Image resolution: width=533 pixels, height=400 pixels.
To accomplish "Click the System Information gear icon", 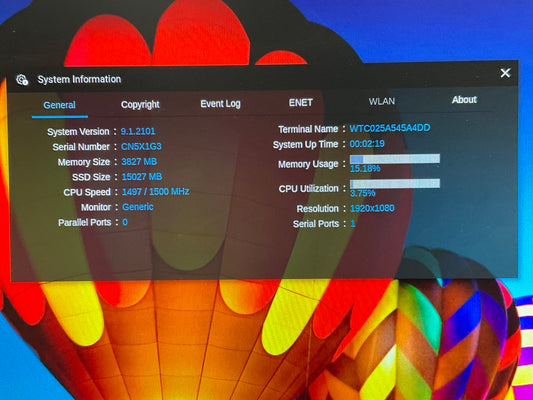I will click(x=22, y=80).
